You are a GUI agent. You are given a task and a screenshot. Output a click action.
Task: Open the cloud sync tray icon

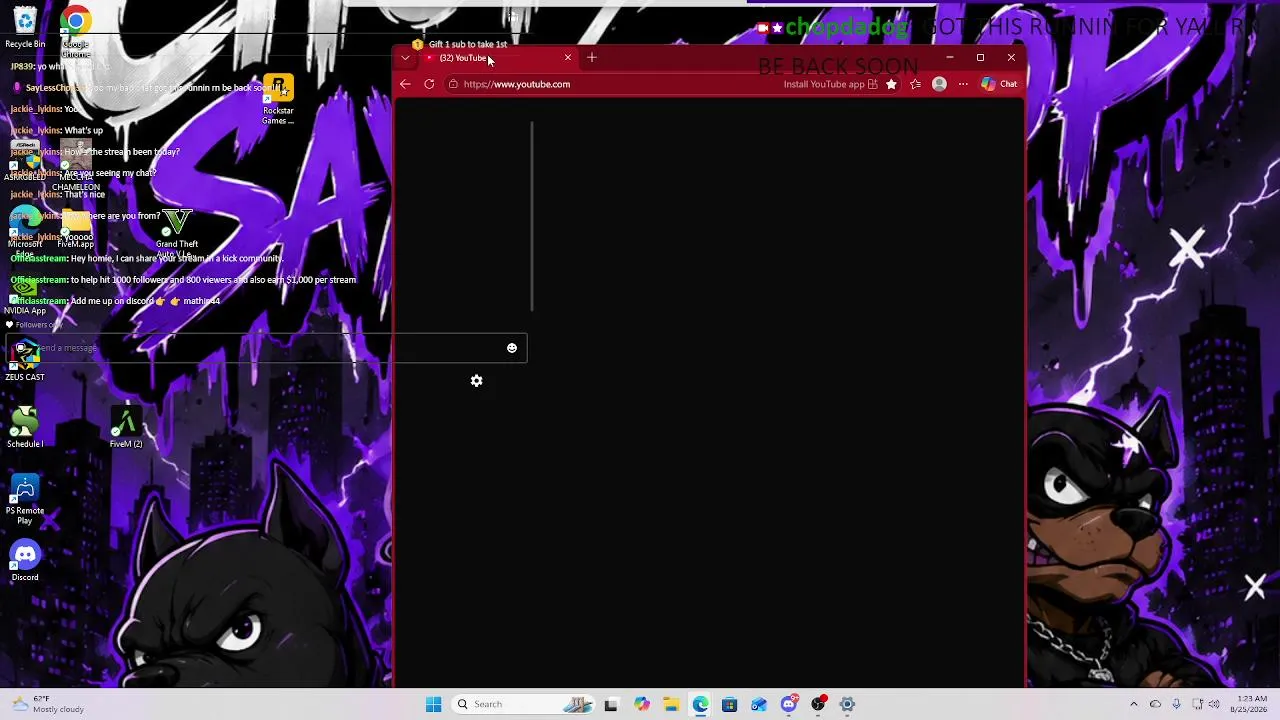(x=1155, y=704)
